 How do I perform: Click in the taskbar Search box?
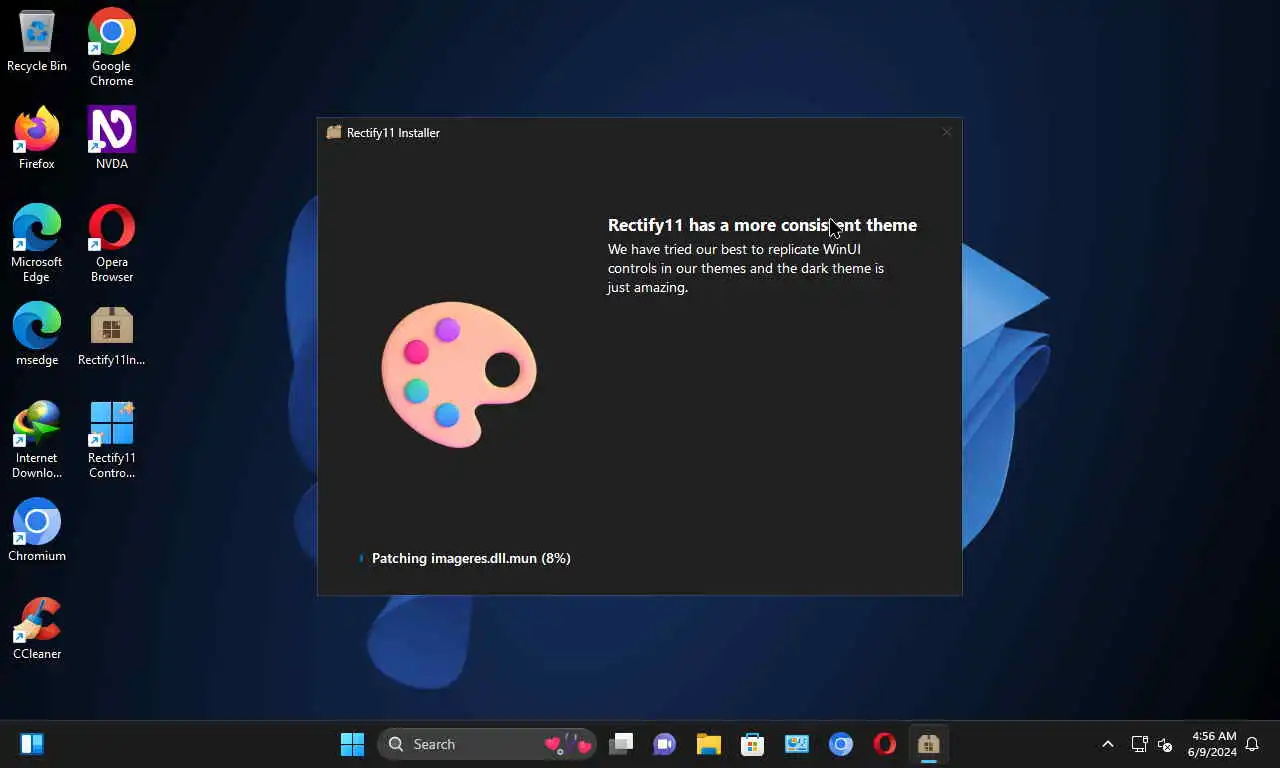487,744
